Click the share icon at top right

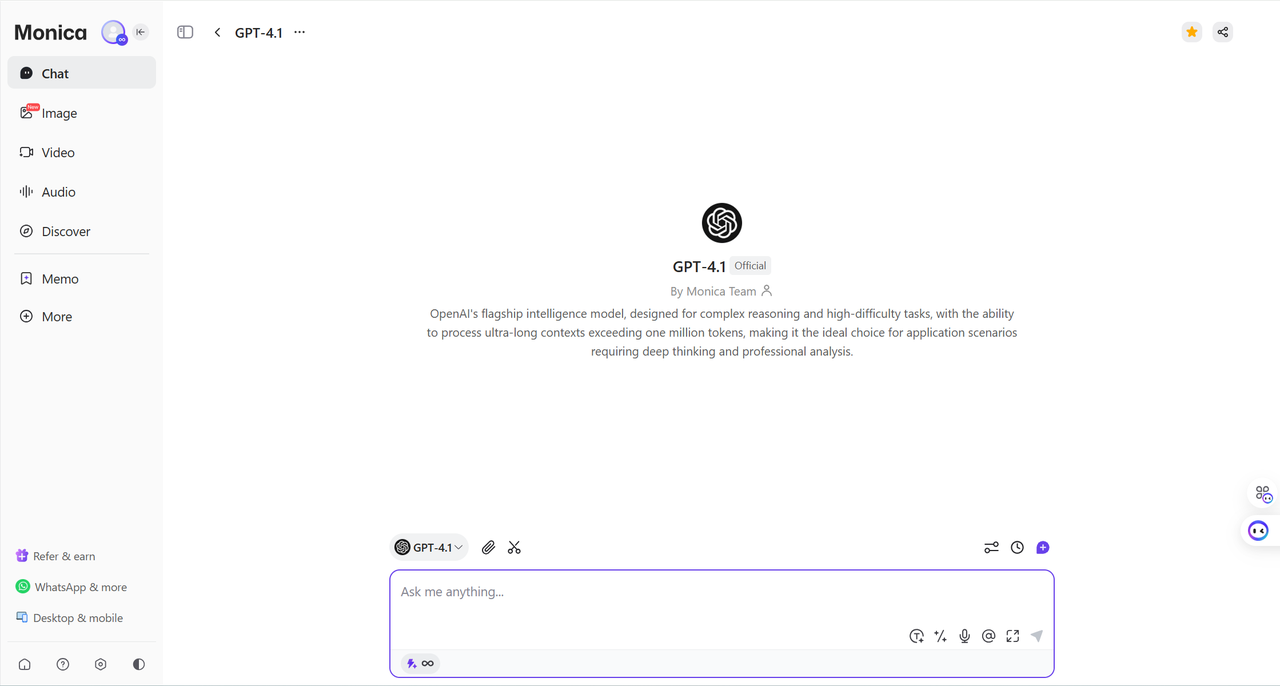tap(1223, 32)
